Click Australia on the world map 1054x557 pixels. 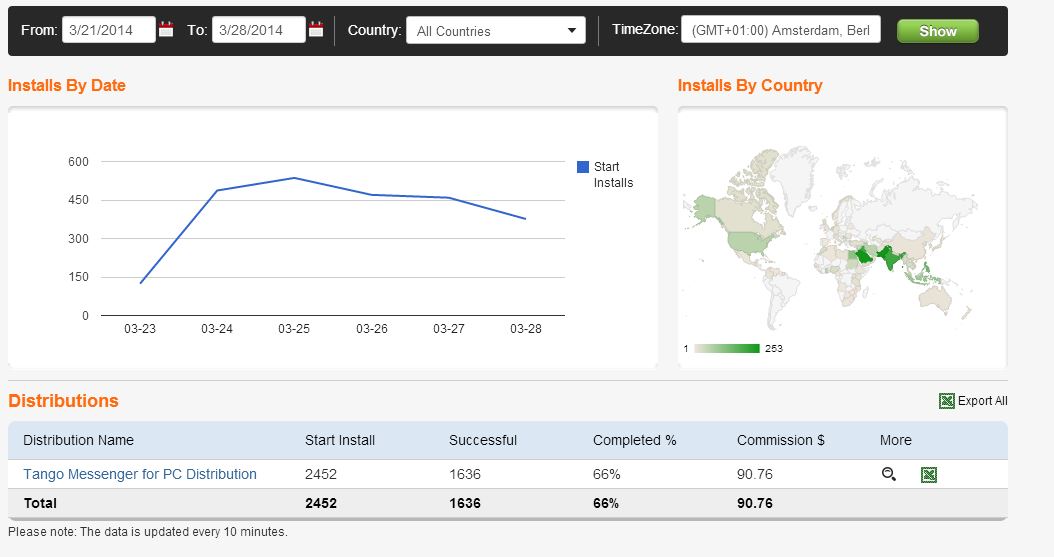937,296
